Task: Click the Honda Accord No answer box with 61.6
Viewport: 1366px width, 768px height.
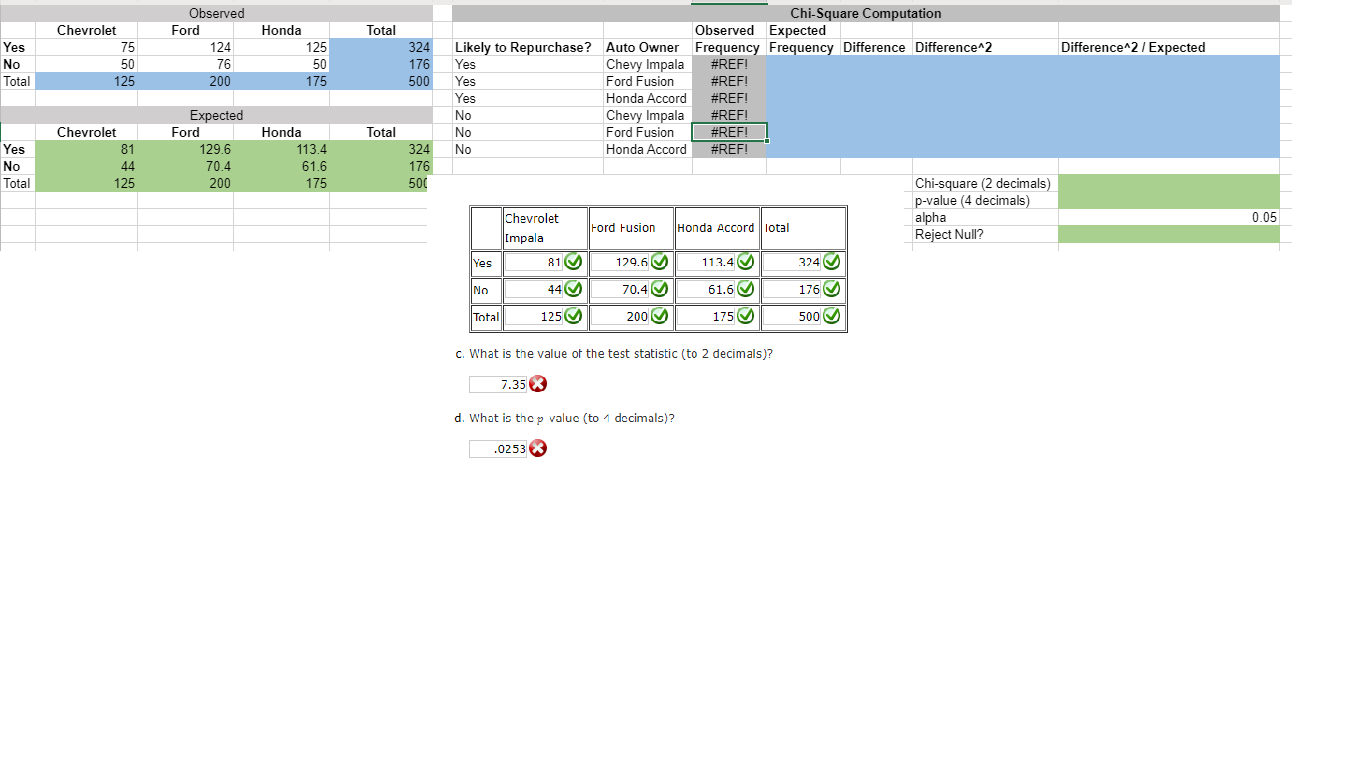Action: coord(705,290)
